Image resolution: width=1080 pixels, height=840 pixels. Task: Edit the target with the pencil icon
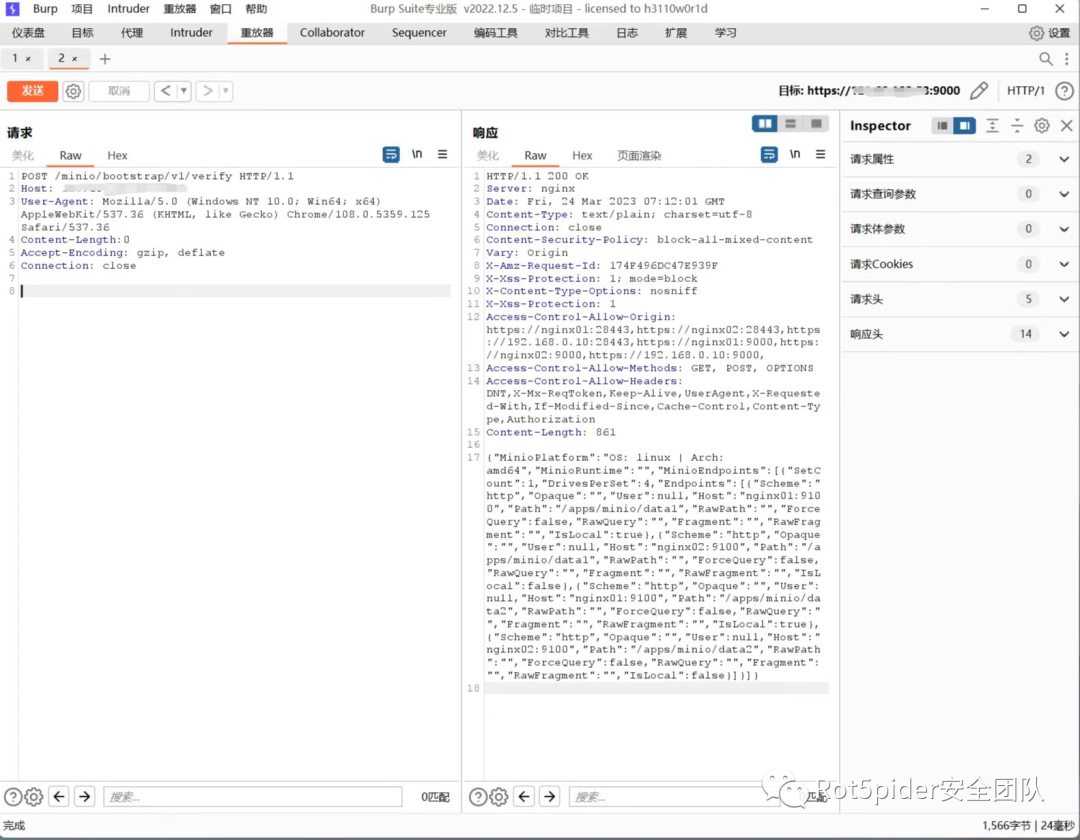[979, 91]
